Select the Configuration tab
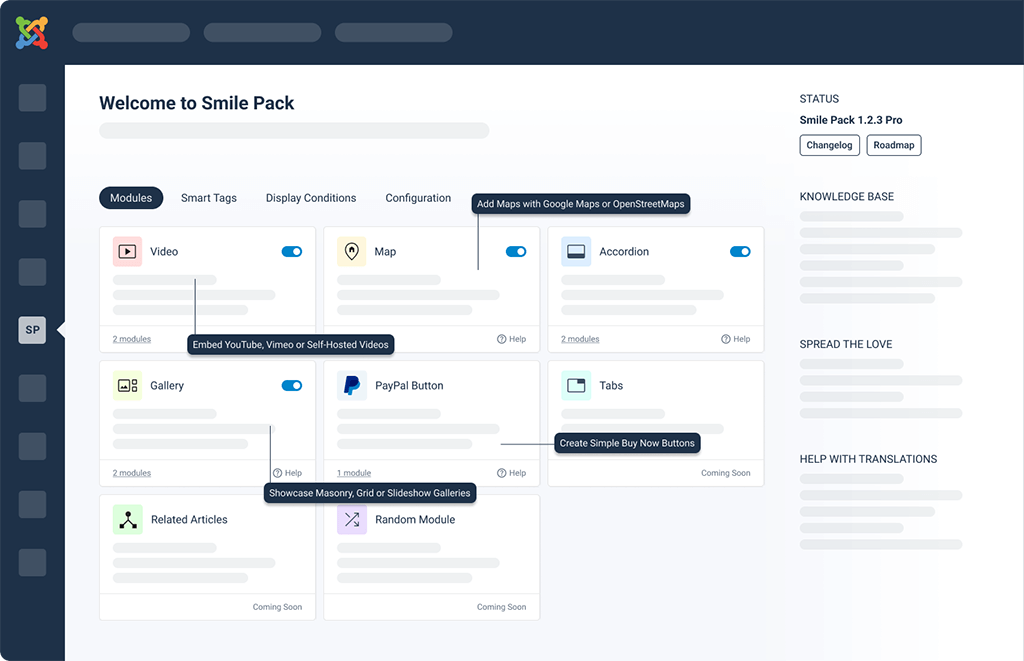The height and width of the screenshot is (661, 1024). tap(418, 198)
